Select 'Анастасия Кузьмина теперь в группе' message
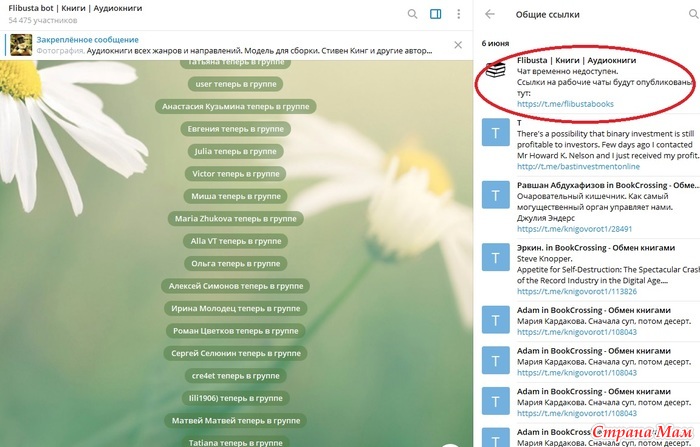This screenshot has width=700, height=447. (236, 106)
